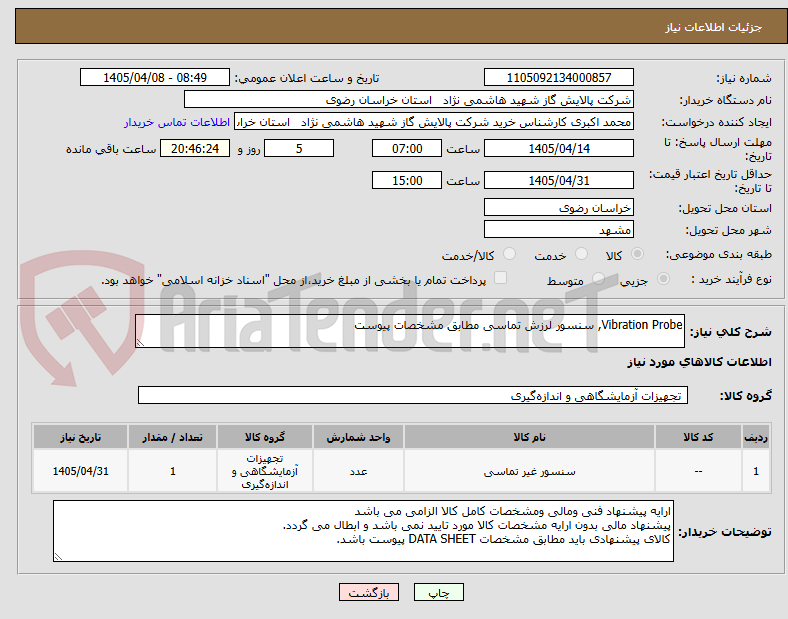Select the کالا/خدمت radio button

coord(510,254)
